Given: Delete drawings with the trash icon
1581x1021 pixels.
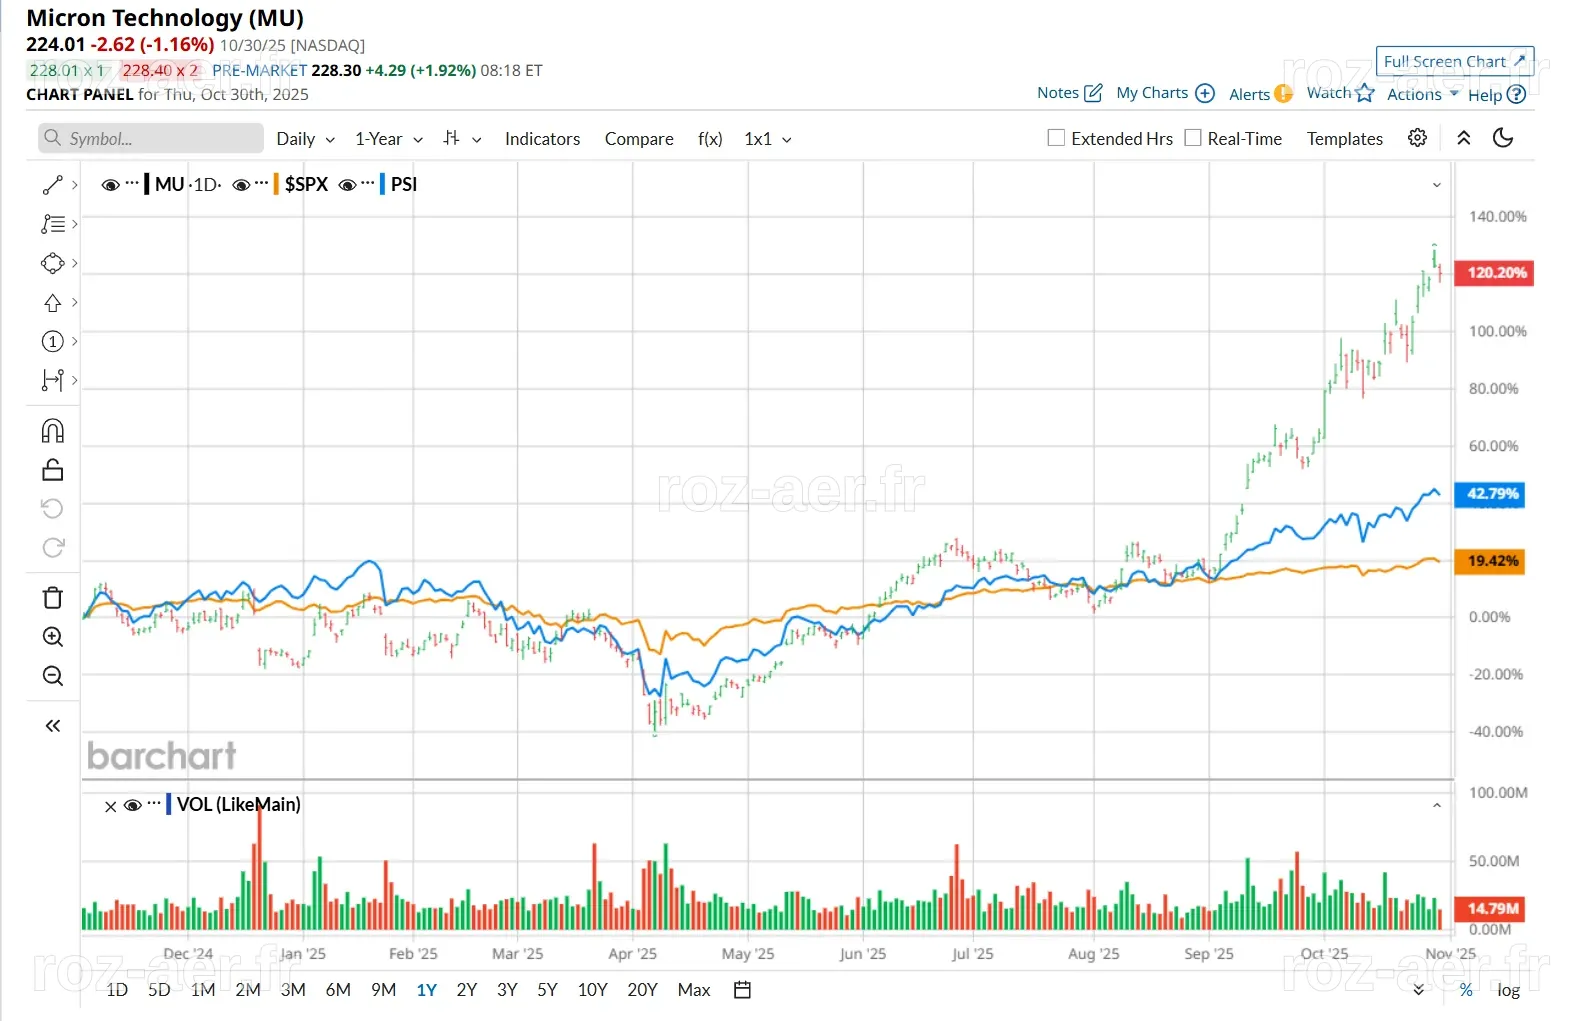Looking at the screenshot, I should [53, 598].
